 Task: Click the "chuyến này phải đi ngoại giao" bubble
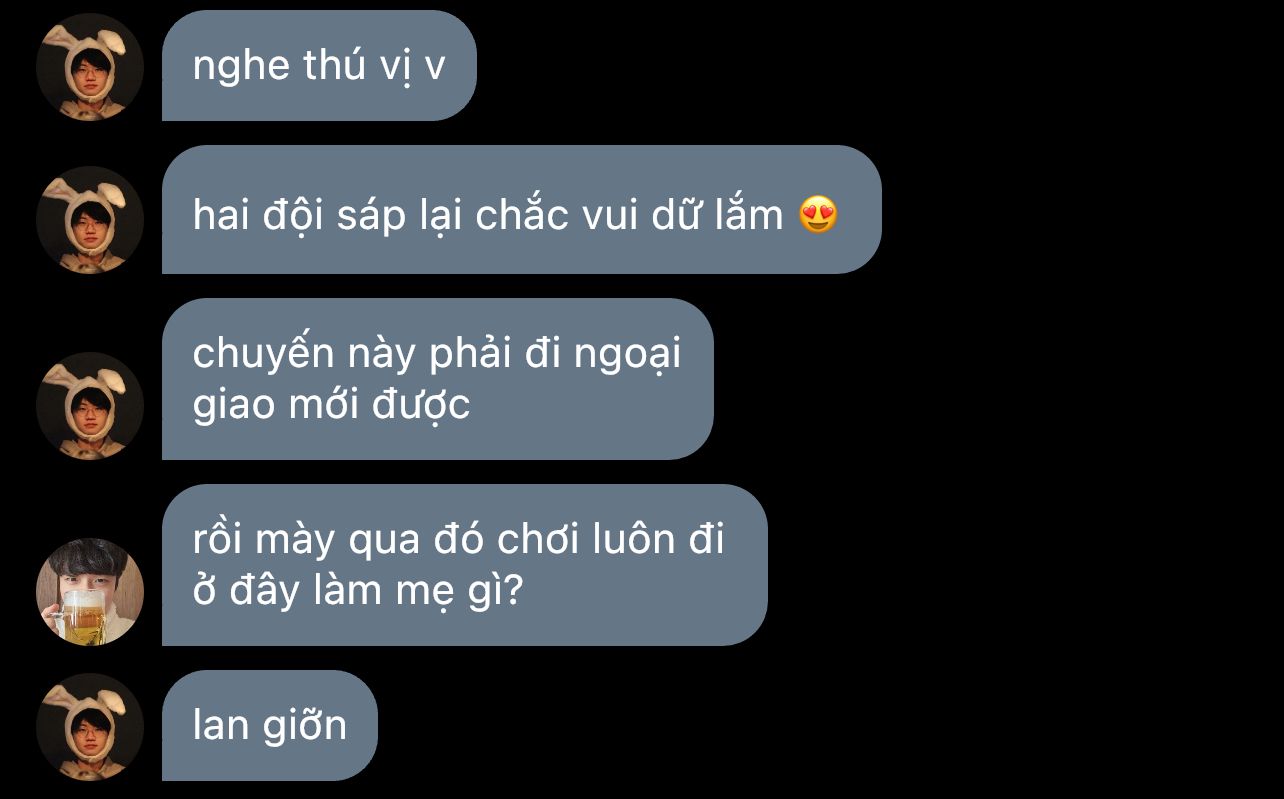coord(438,379)
